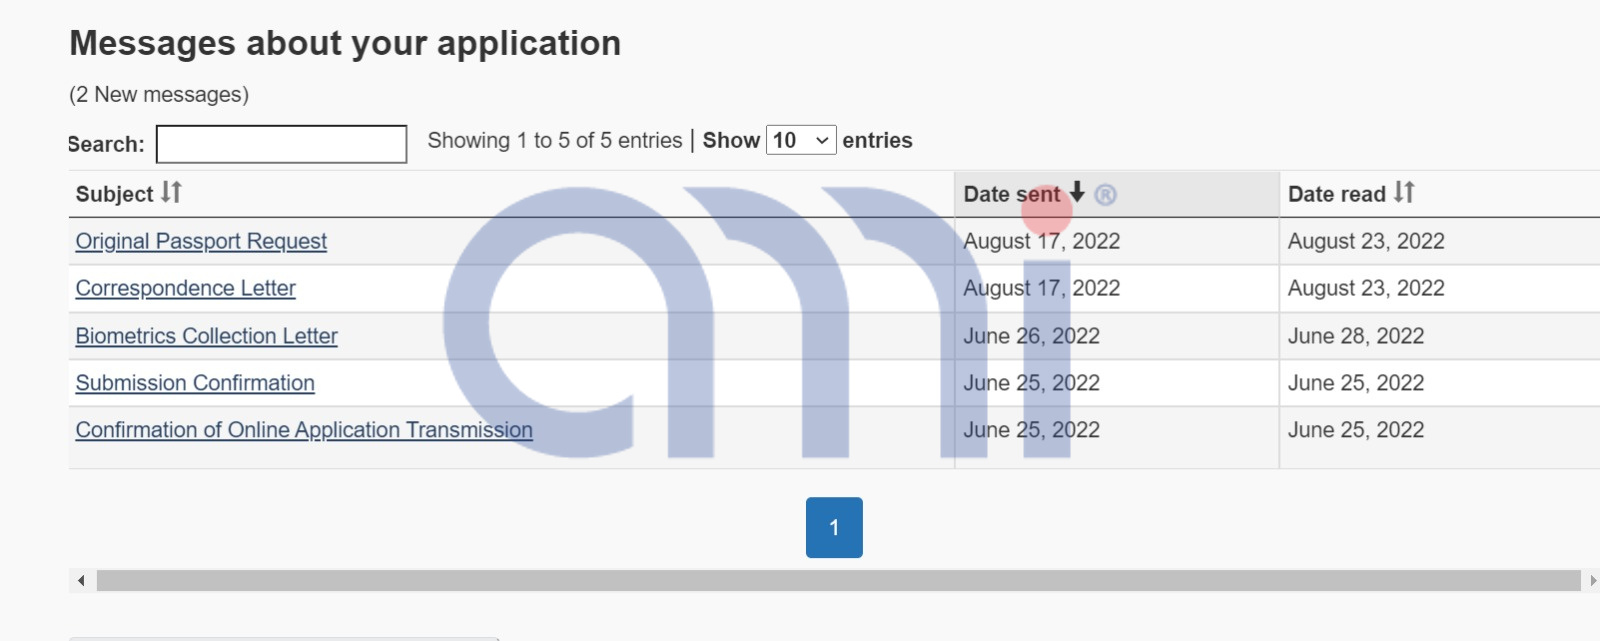Click the Date read column header label
This screenshot has height=641, width=1600.
(1336, 194)
